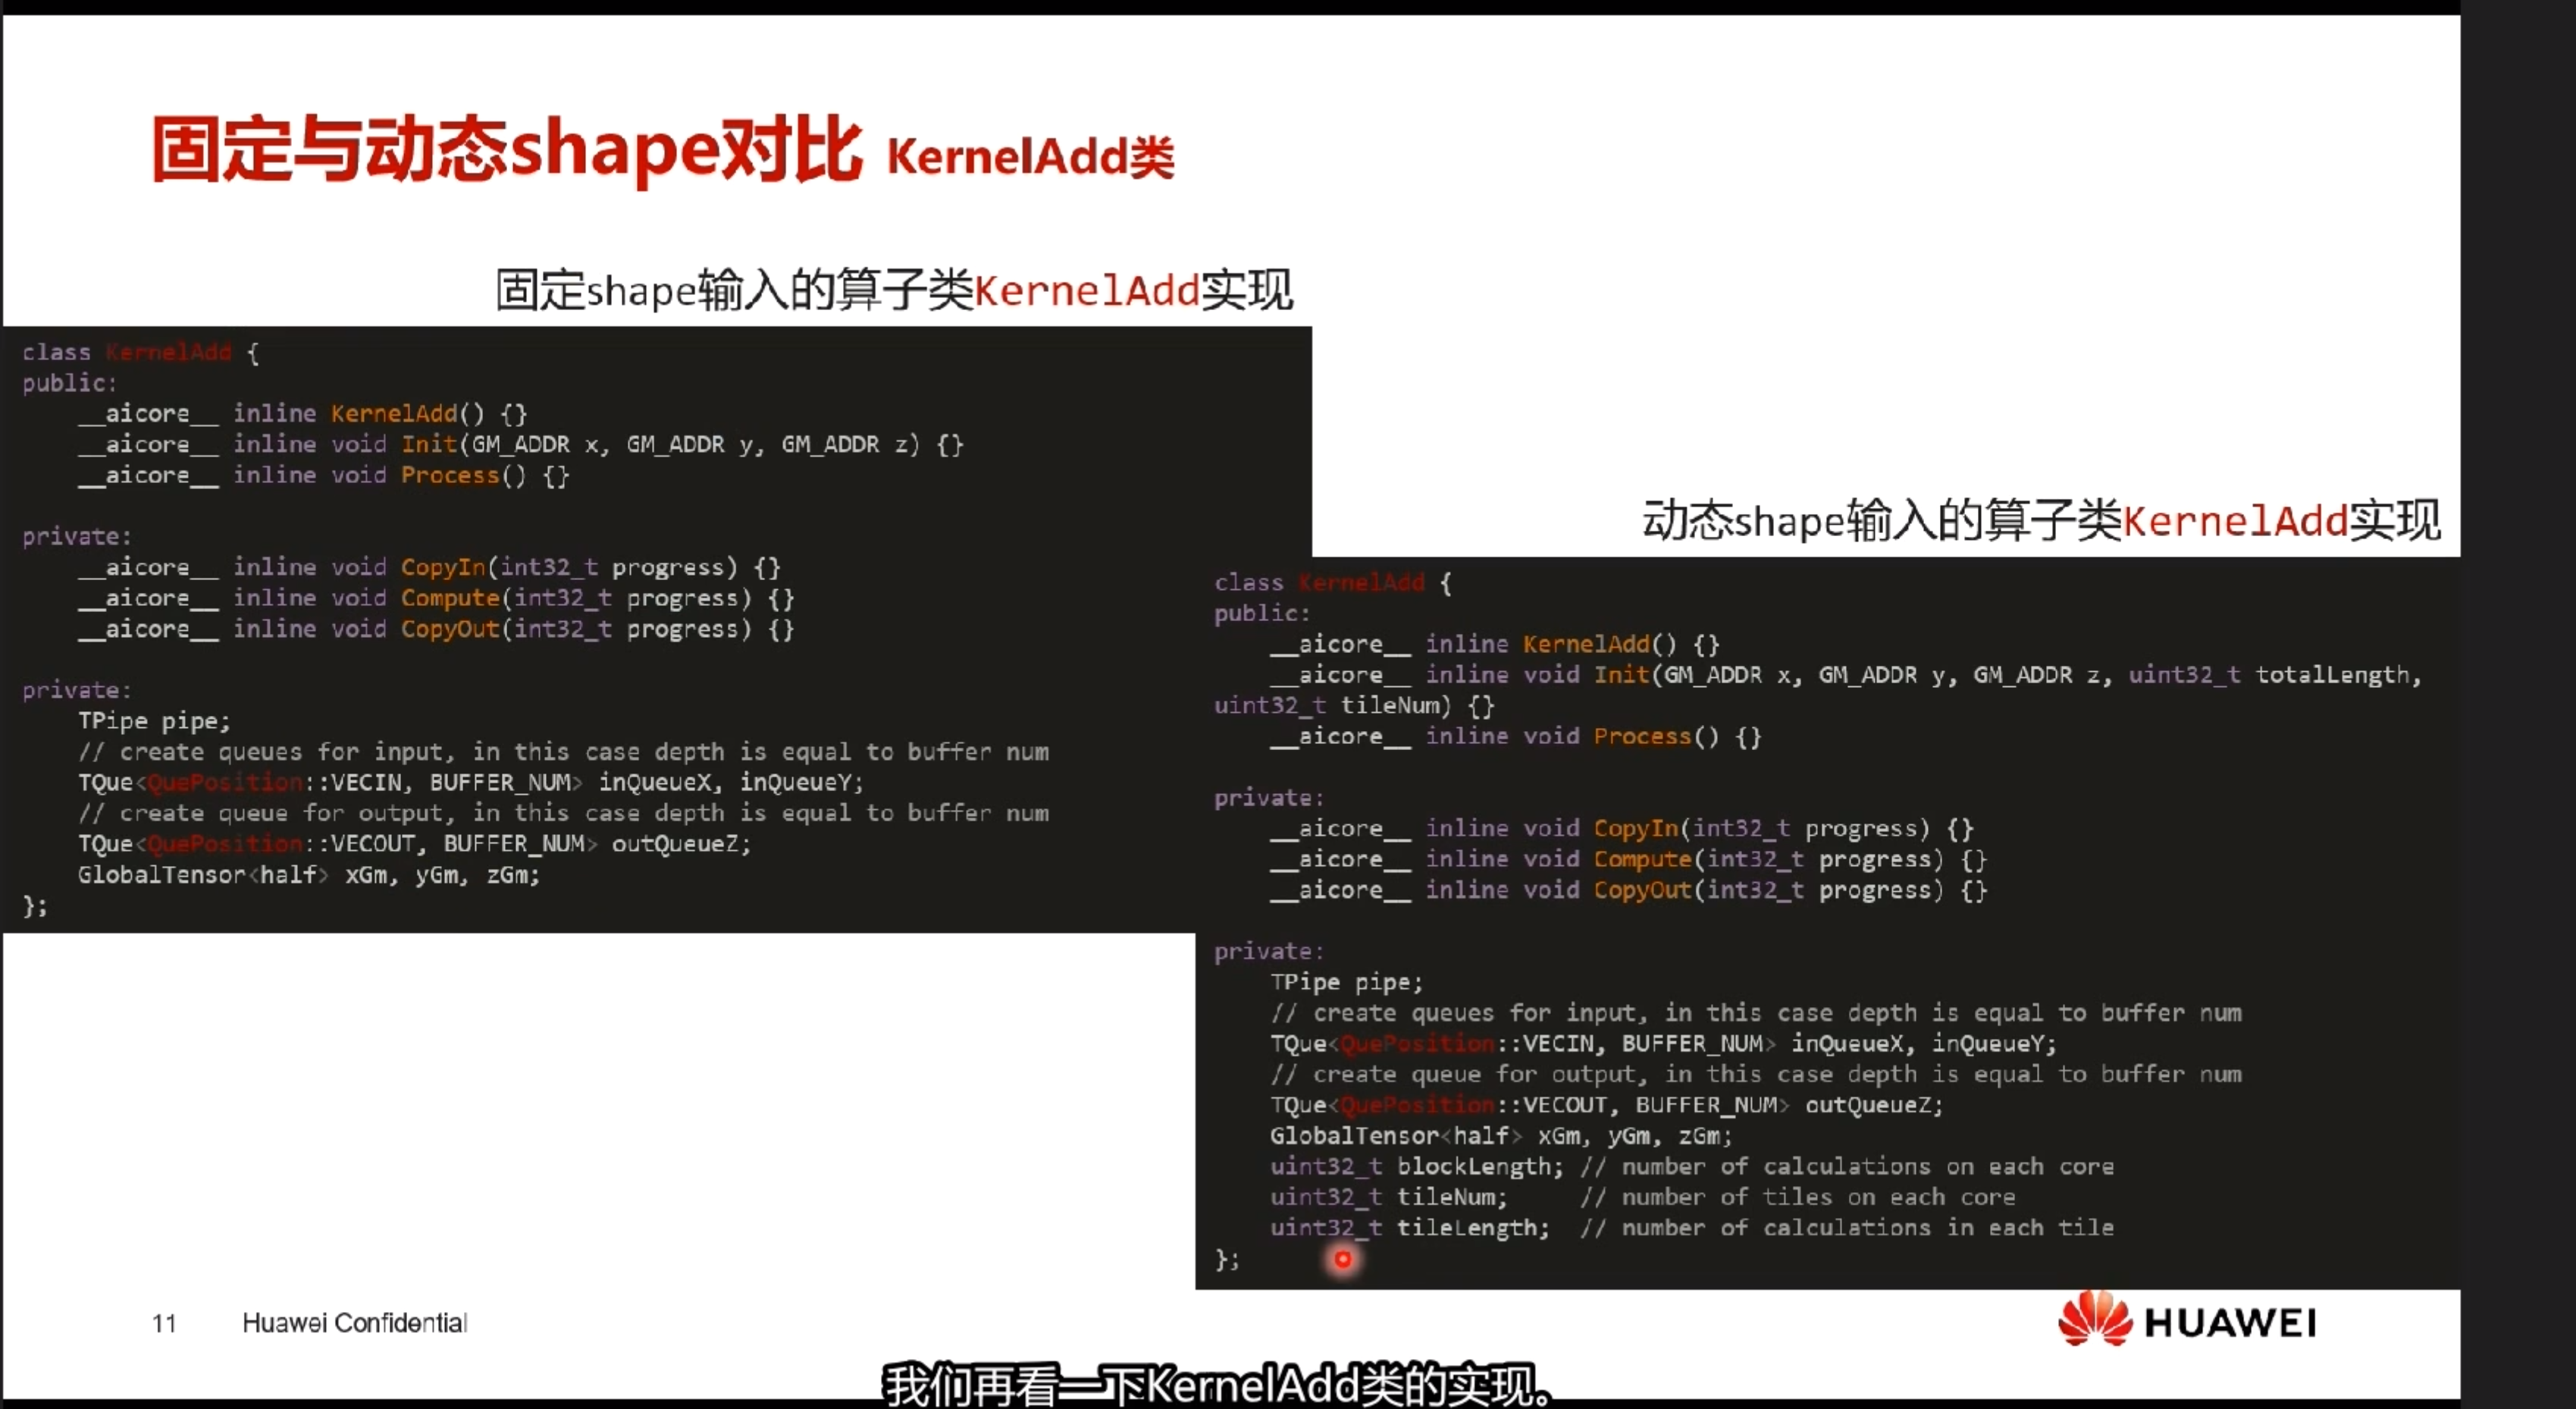Click the totalLength parameter in right code
Viewport: 2576px width, 1409px height.
2332,675
